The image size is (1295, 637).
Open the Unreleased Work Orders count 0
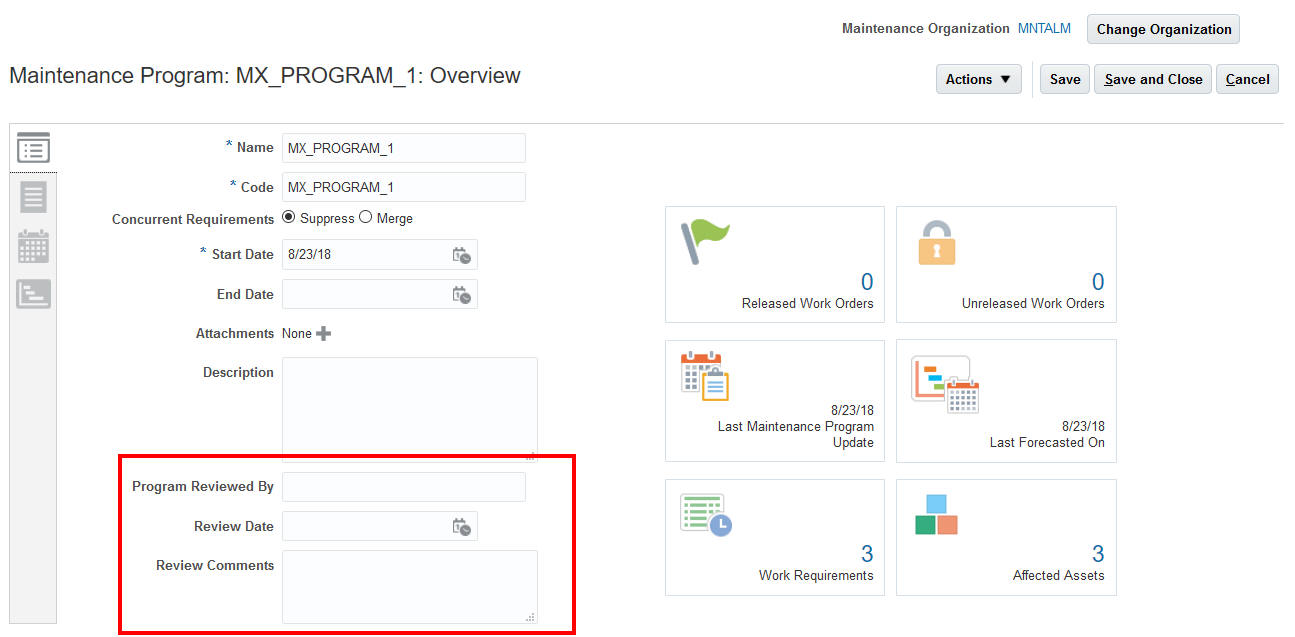pos(1098,282)
